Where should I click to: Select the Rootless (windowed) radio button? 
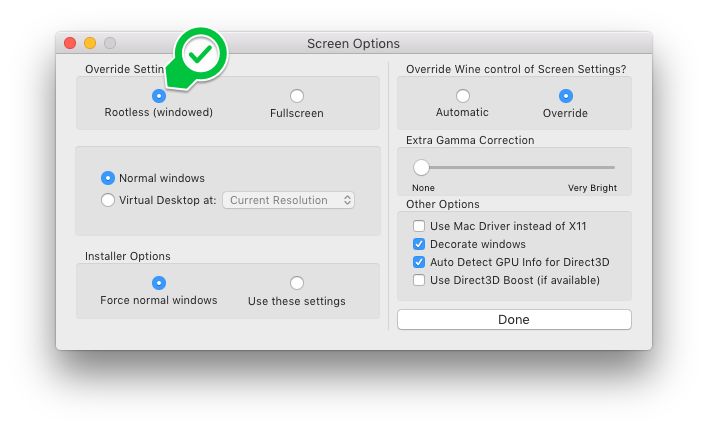click(158, 96)
